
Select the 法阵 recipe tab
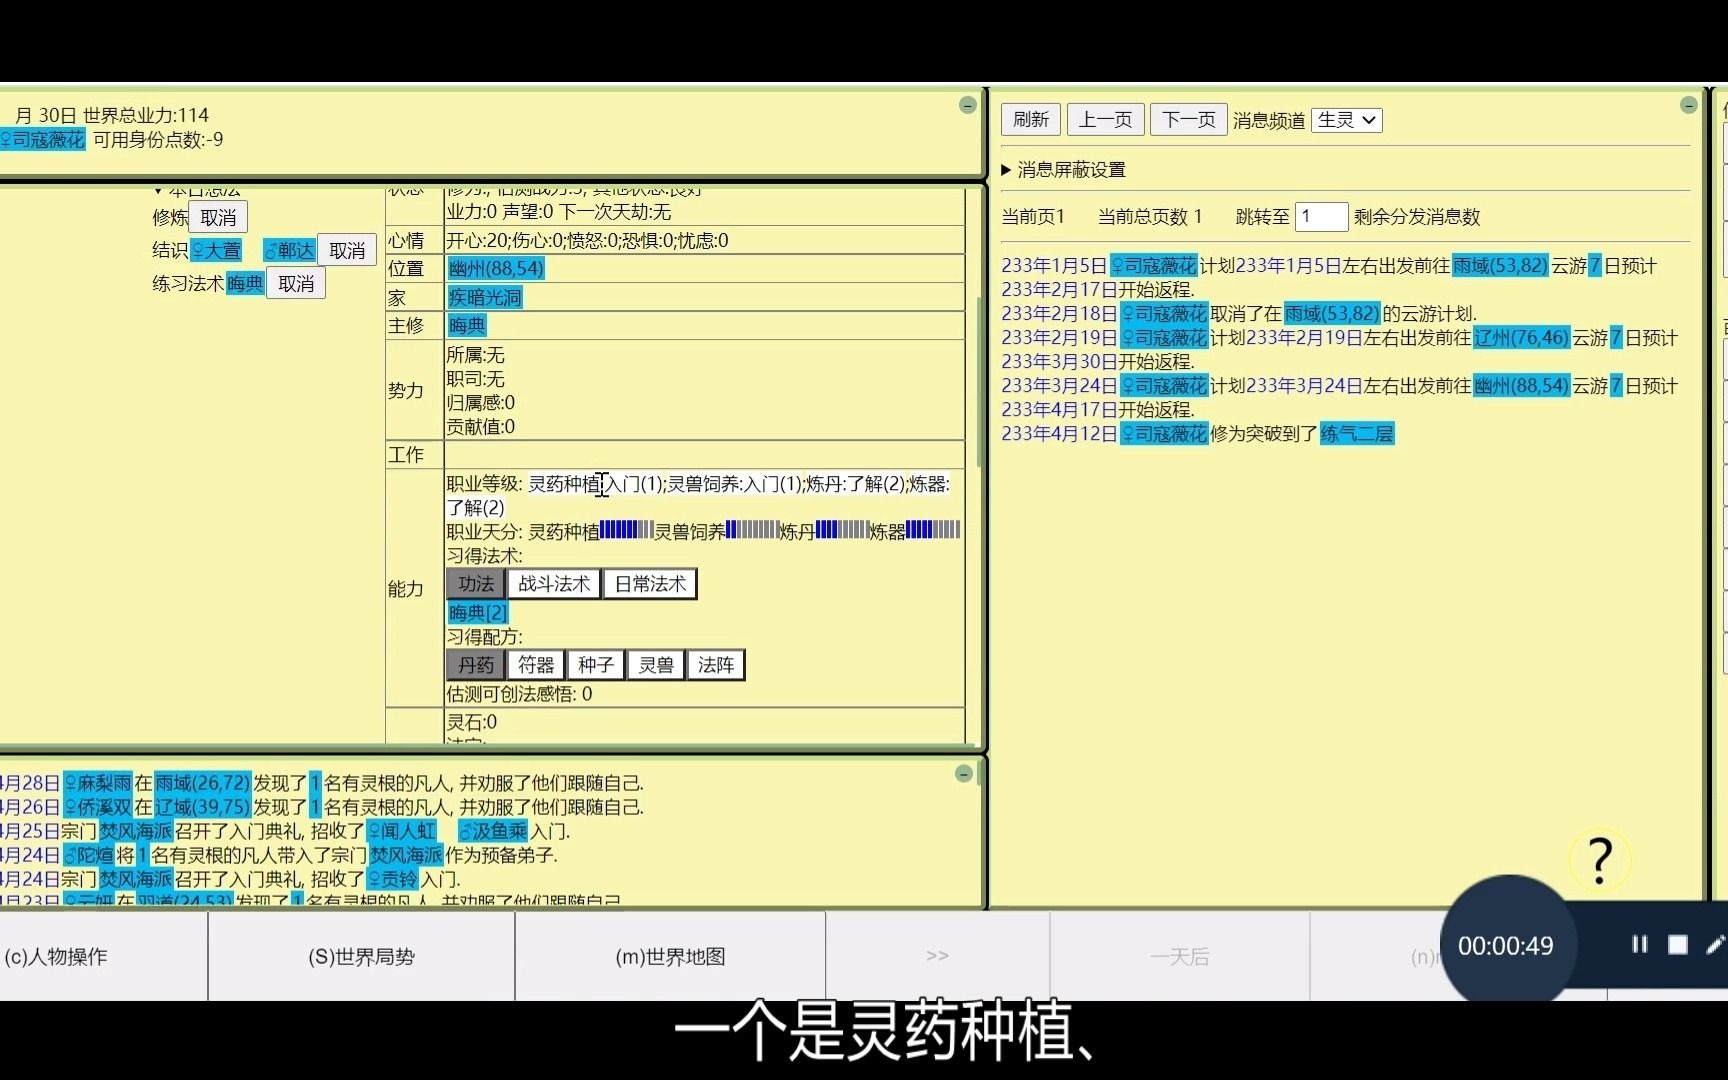pos(716,665)
